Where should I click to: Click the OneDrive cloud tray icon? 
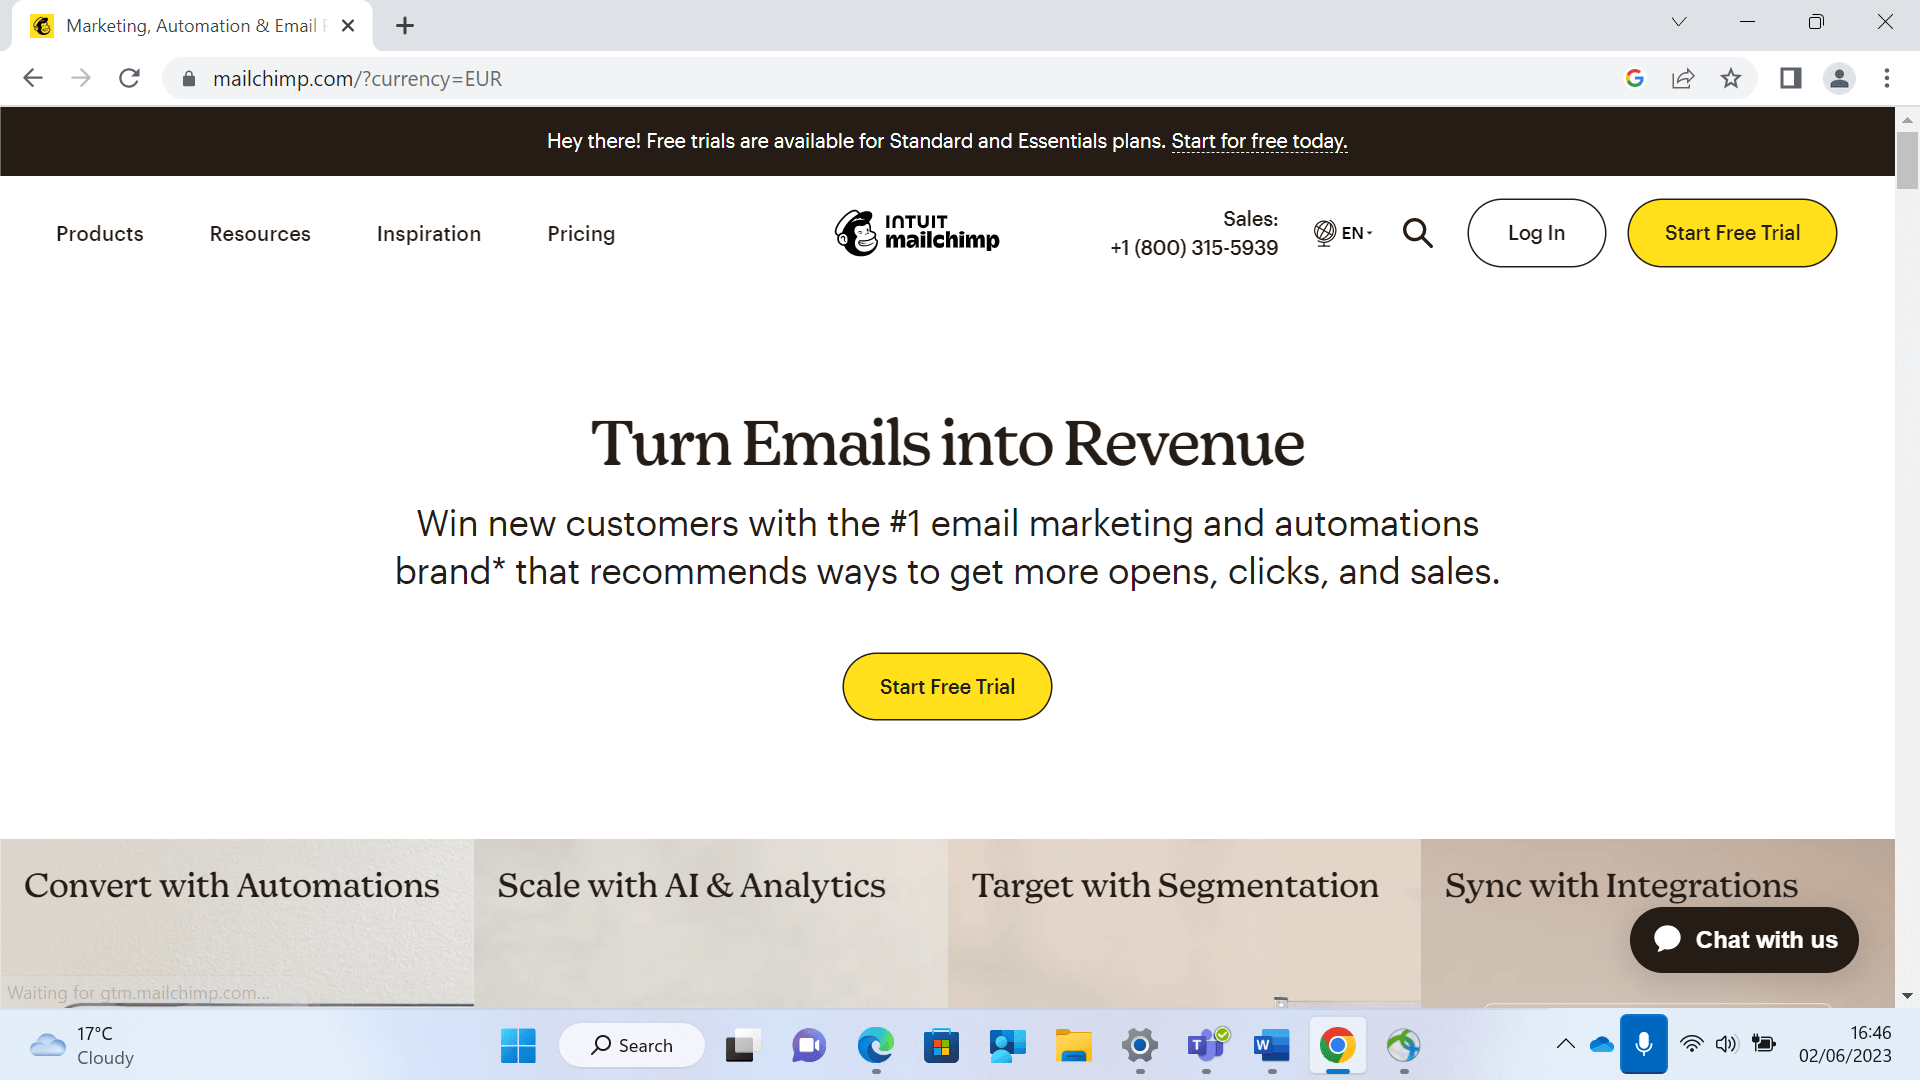pyautogui.click(x=1602, y=1044)
